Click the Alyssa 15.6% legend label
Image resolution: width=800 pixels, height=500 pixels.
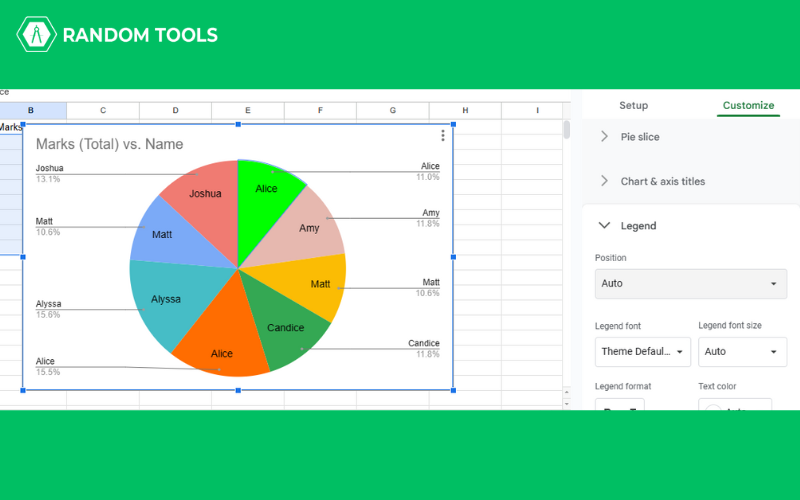[x=48, y=309]
